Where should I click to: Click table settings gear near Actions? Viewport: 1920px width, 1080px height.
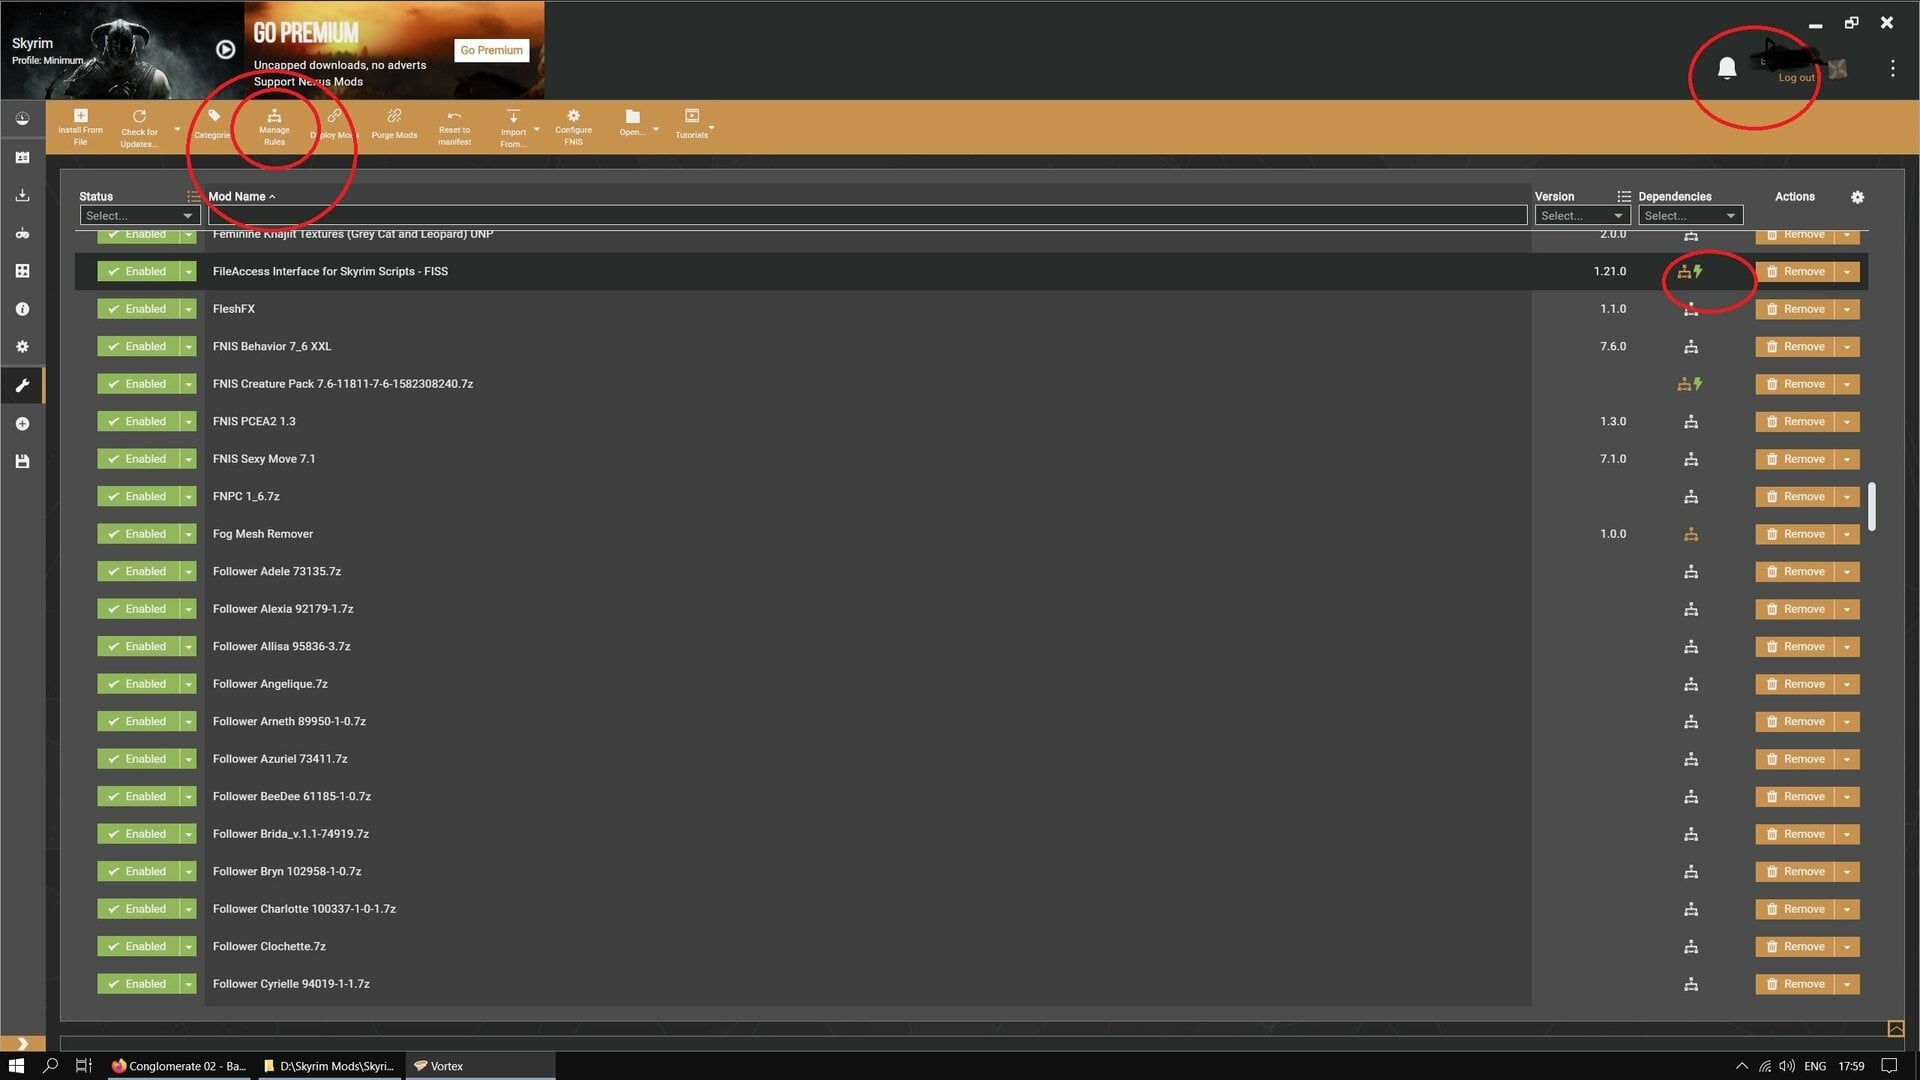tap(1857, 197)
